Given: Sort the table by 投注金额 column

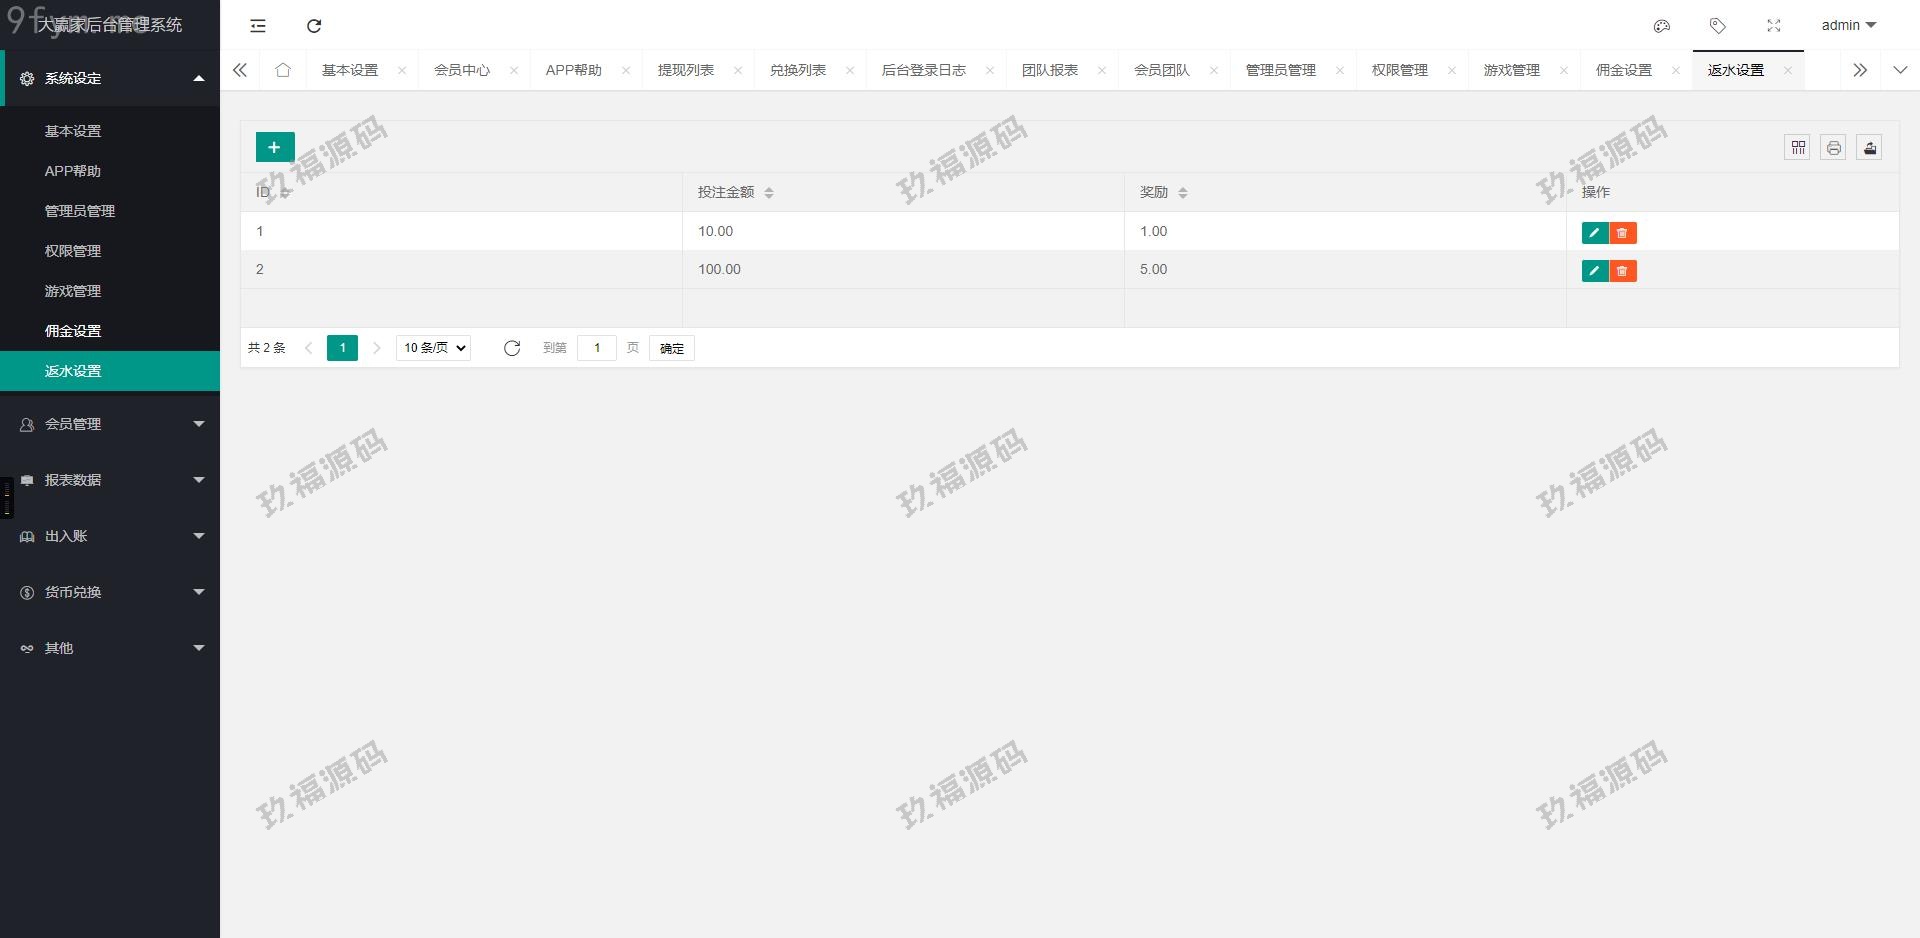Looking at the screenshot, I should (x=768, y=192).
